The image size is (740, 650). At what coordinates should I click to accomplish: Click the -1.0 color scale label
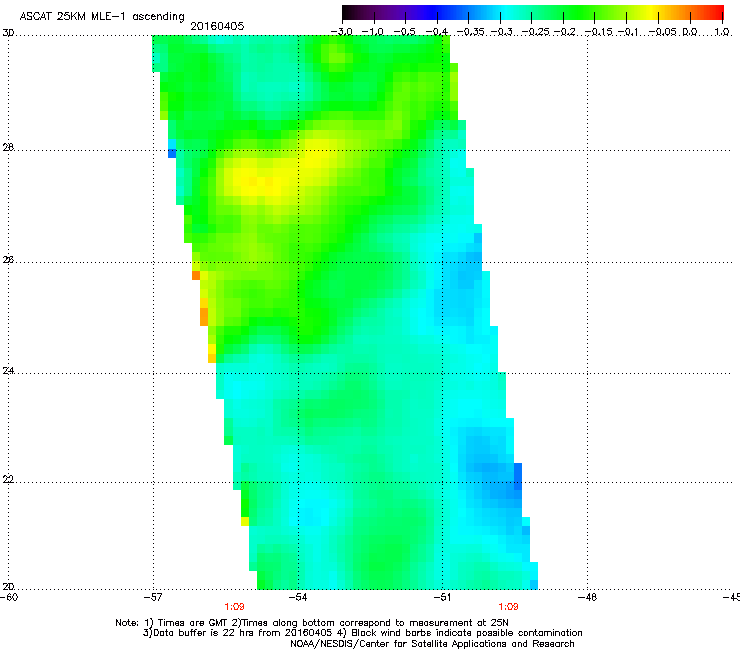point(372,32)
